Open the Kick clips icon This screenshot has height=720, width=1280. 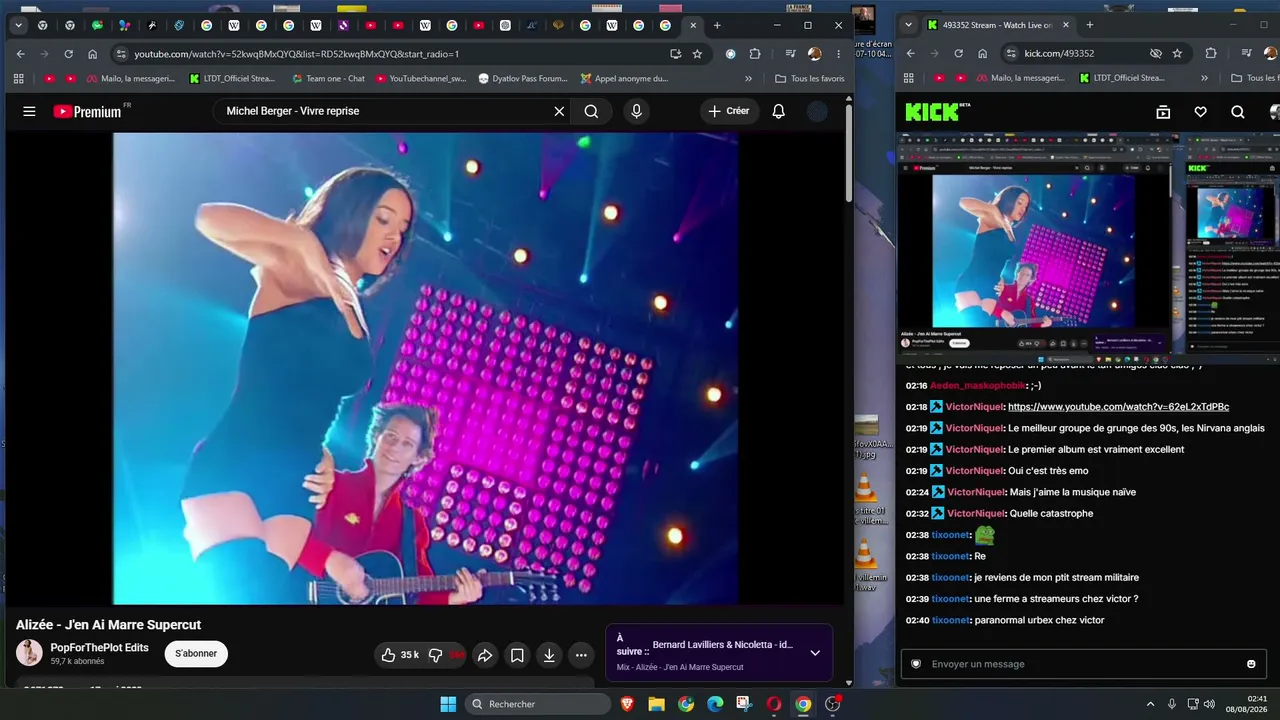1163,112
